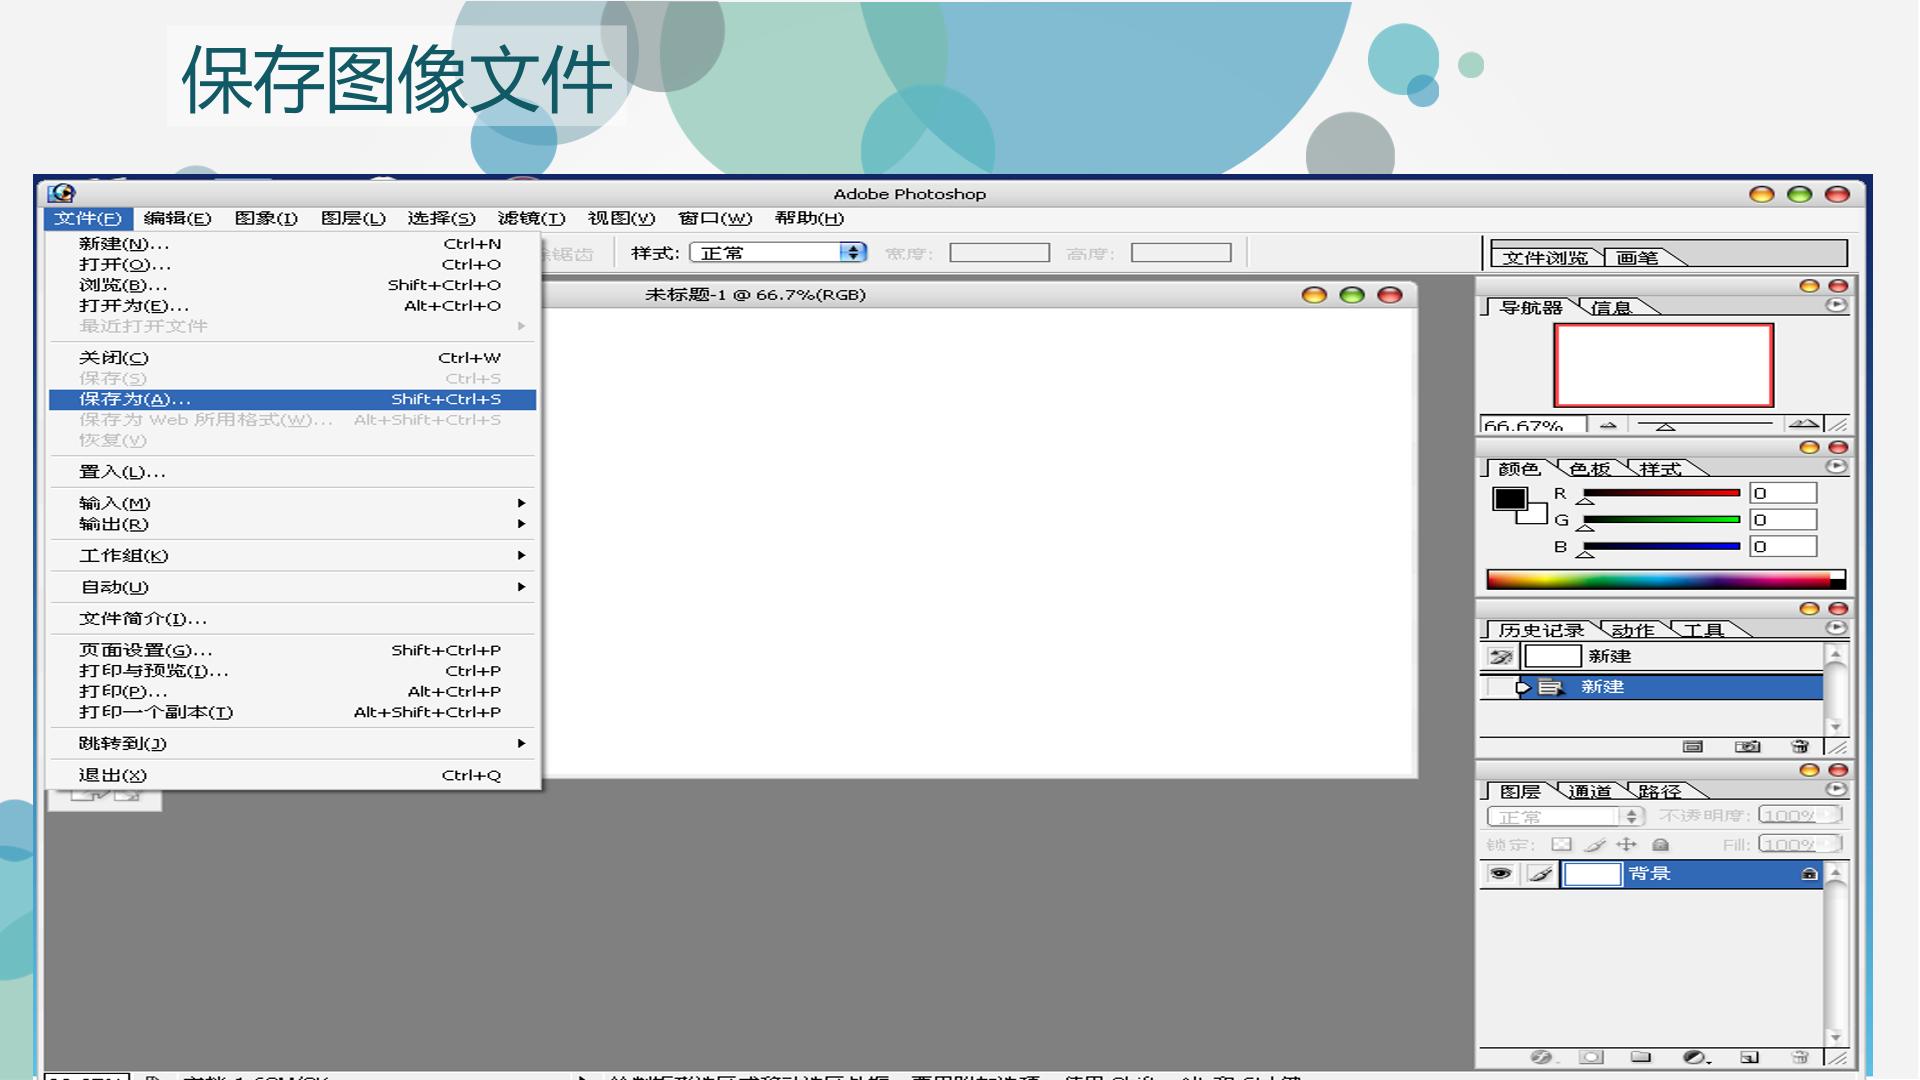Image resolution: width=1920 pixels, height=1080 pixels.
Task: Create new fill or adjustment layer
Action: pos(1696,1057)
